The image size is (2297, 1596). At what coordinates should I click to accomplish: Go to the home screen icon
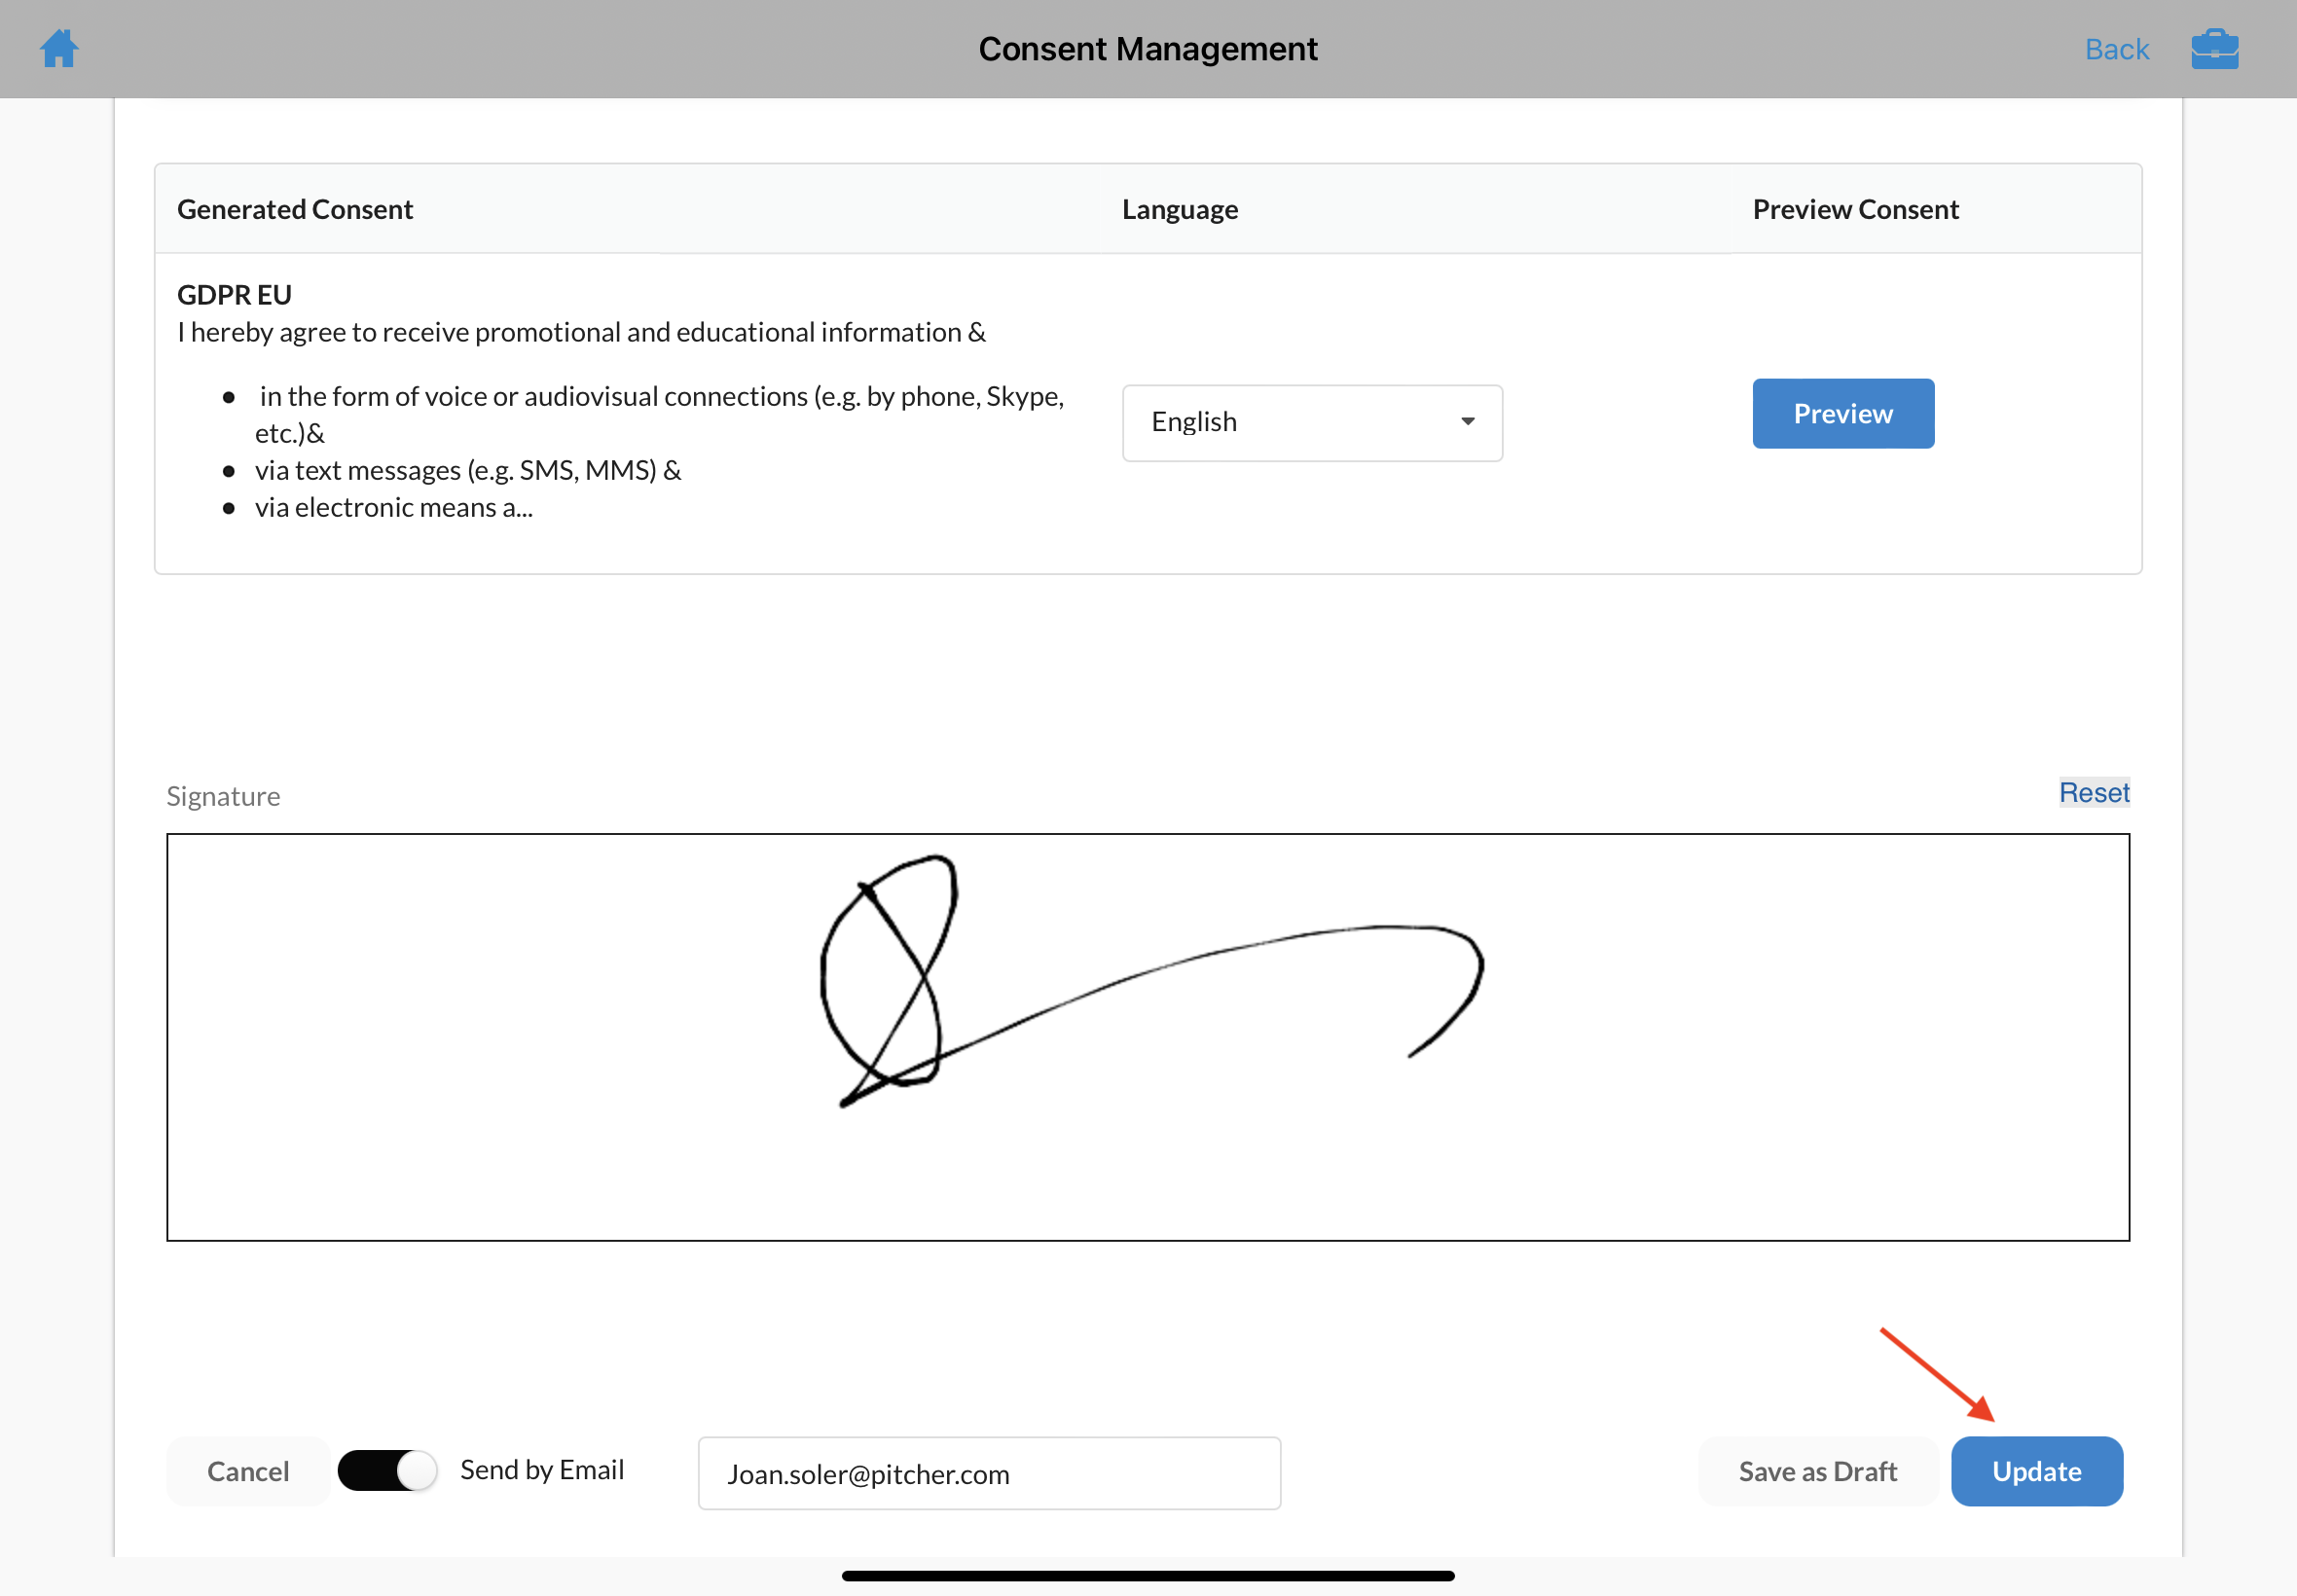pyautogui.click(x=59, y=48)
